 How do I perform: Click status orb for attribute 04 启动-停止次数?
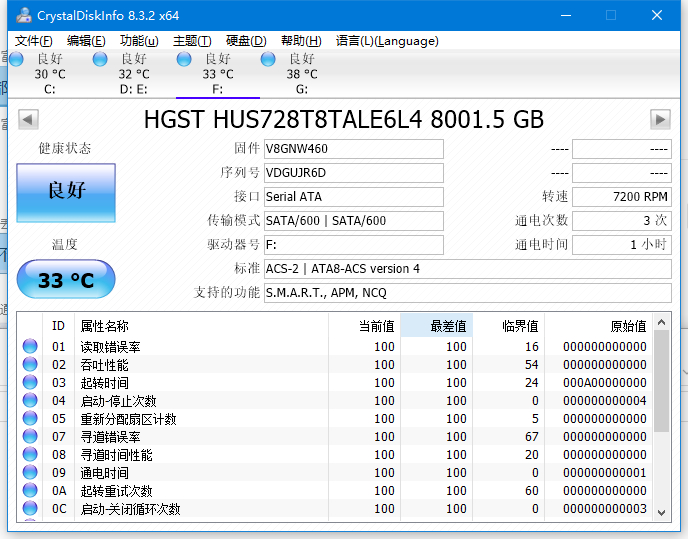(x=30, y=400)
